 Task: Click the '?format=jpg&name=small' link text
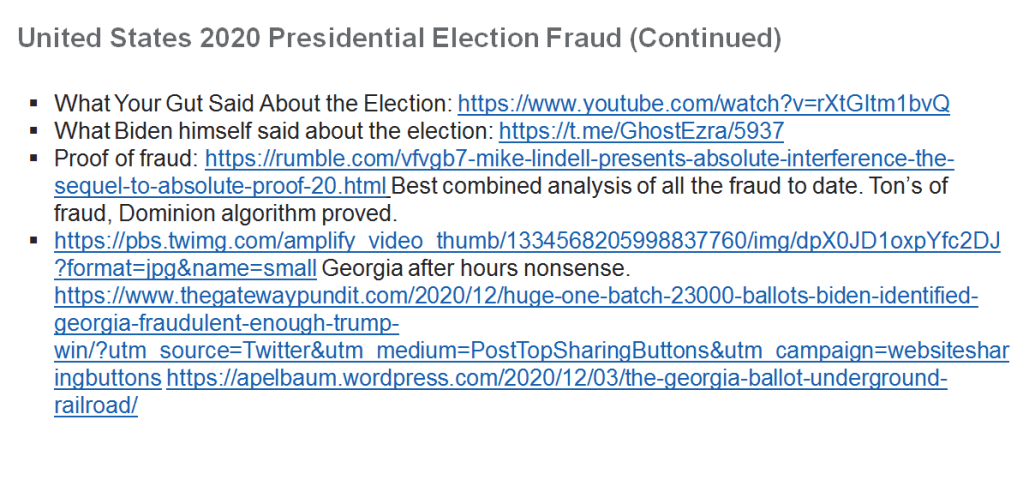(x=185, y=268)
